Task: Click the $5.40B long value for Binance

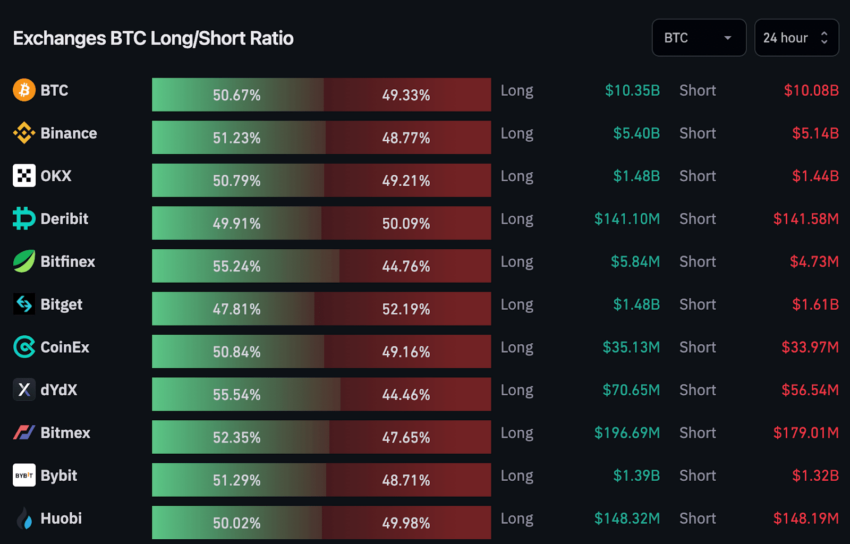Action: pos(636,133)
